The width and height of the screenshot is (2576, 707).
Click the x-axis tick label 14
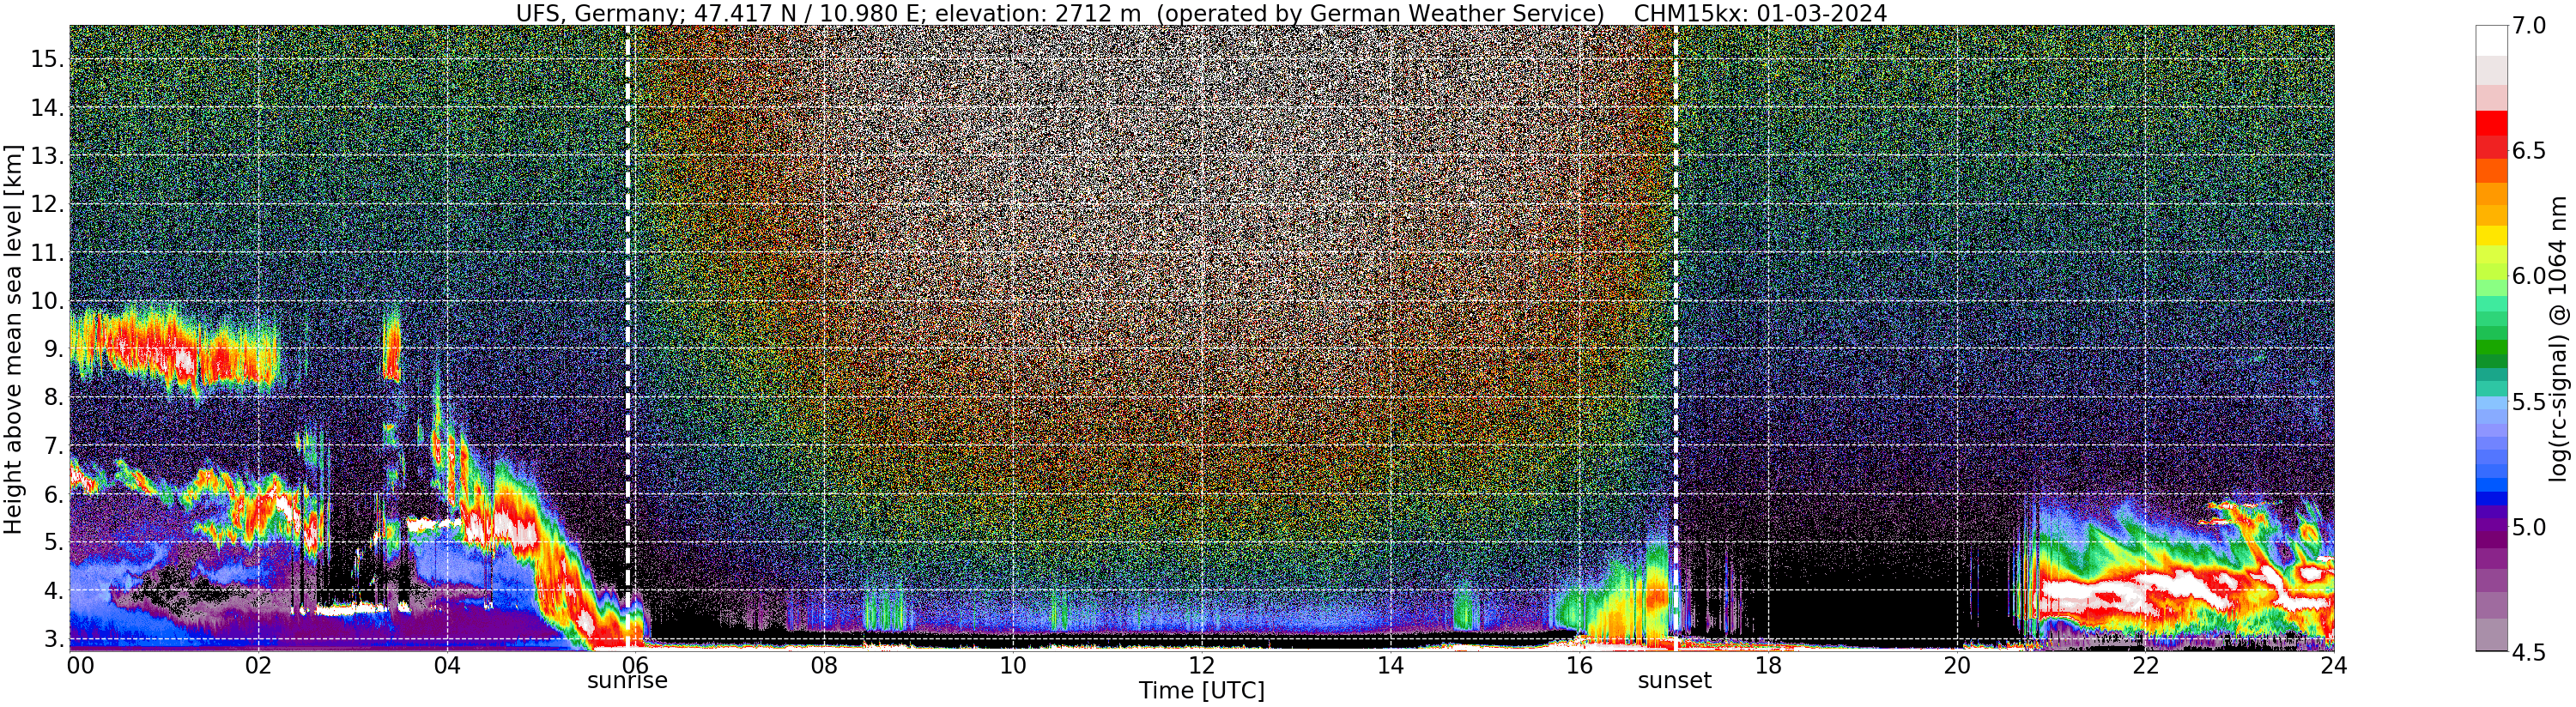pos(1390,666)
